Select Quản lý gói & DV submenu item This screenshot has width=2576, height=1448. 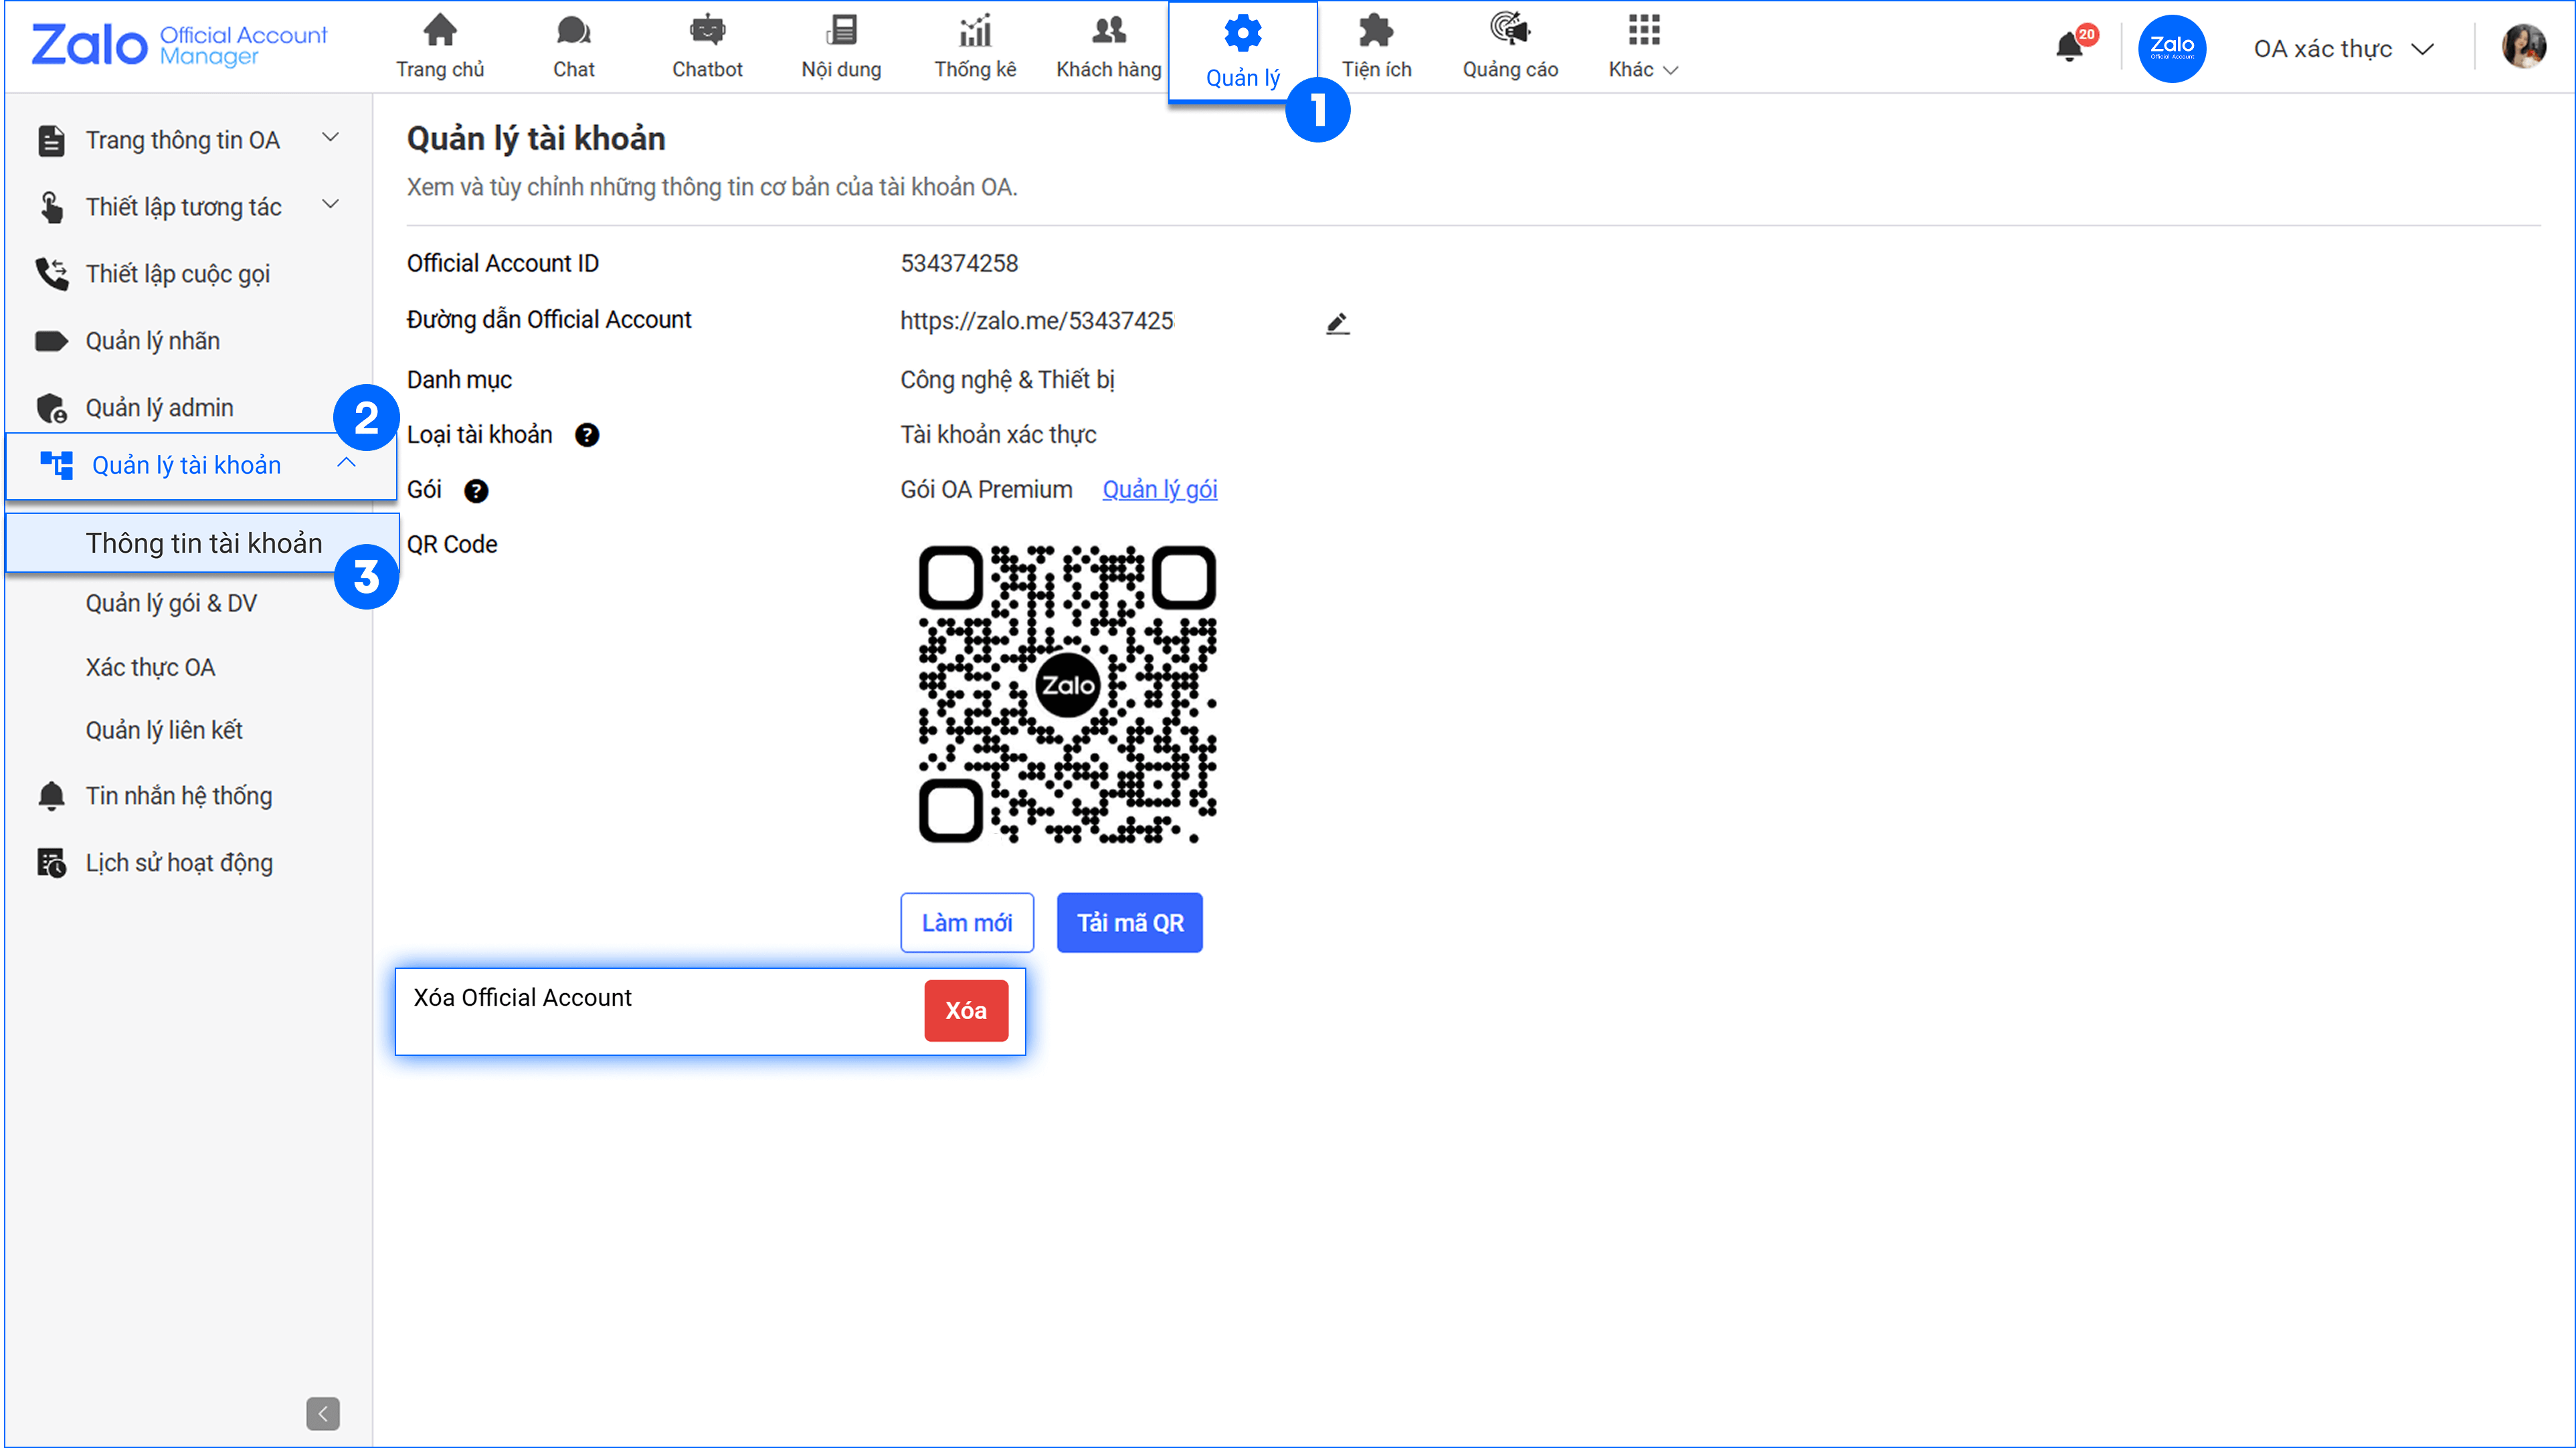[x=171, y=603]
